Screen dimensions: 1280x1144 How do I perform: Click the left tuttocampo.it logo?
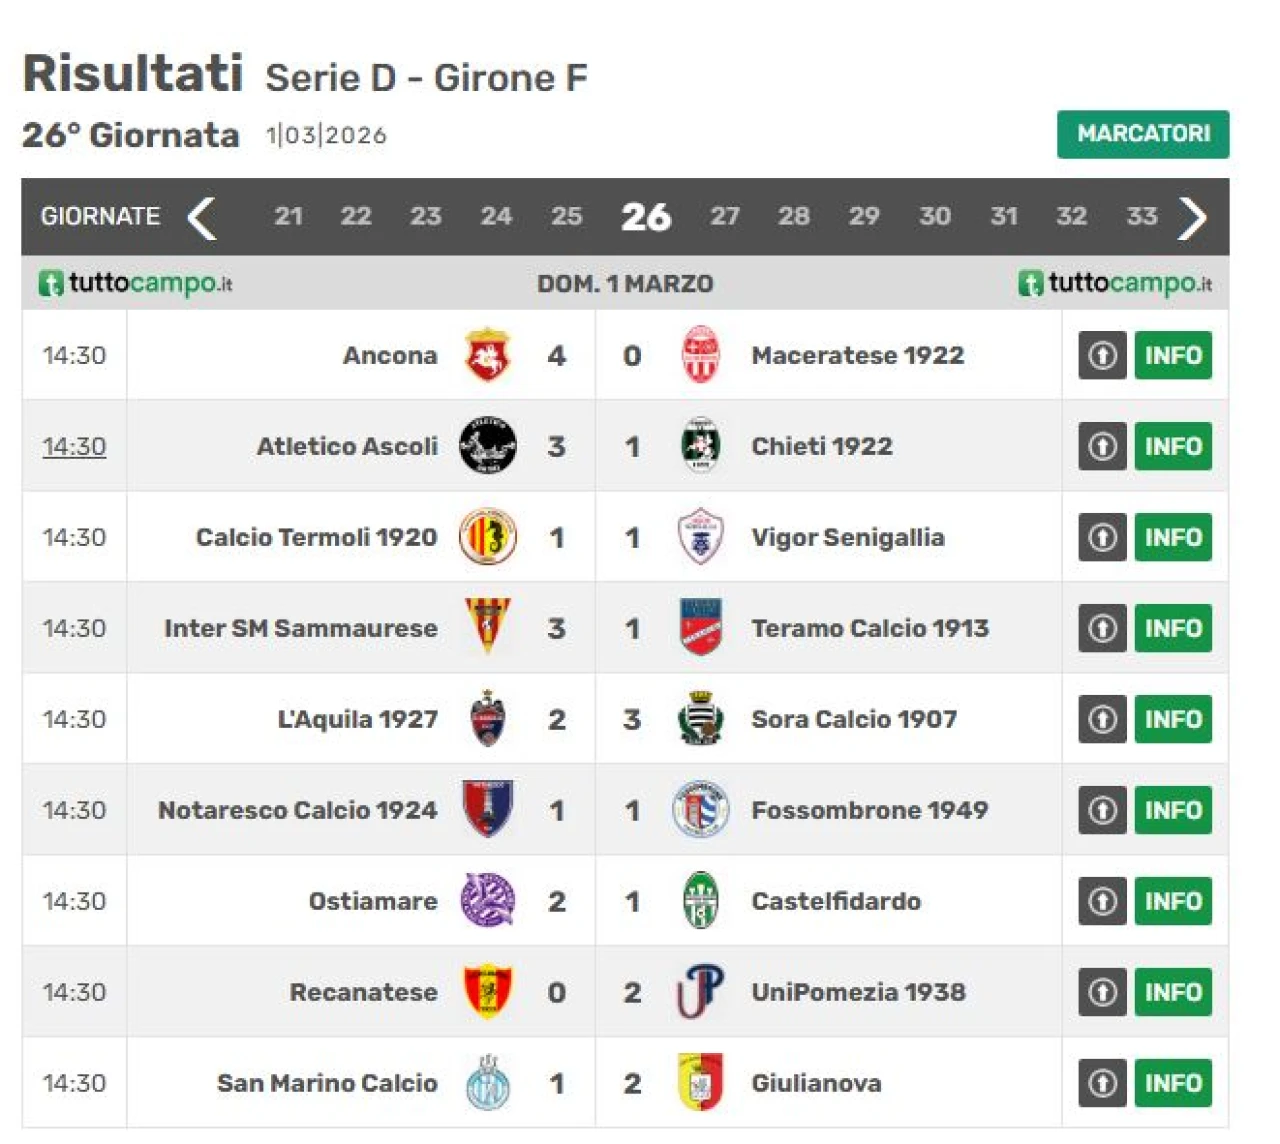tap(135, 283)
